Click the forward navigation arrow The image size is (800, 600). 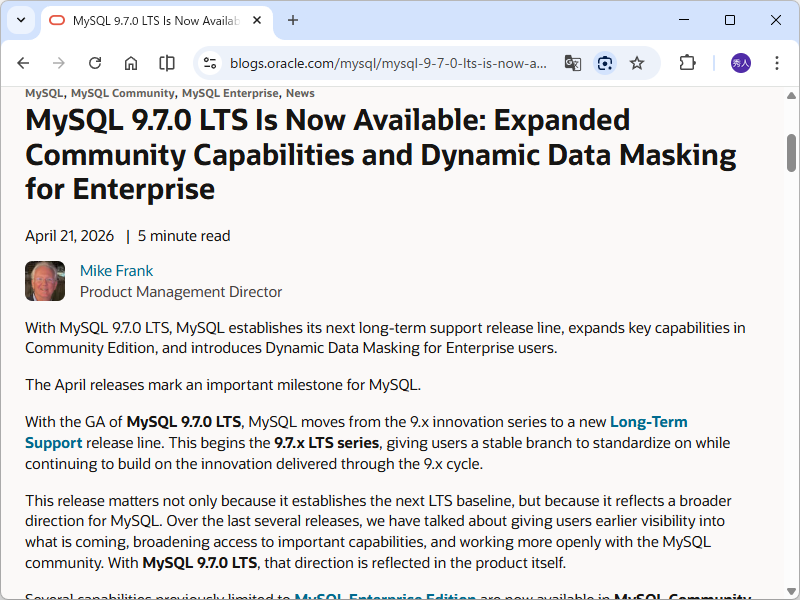[59, 63]
